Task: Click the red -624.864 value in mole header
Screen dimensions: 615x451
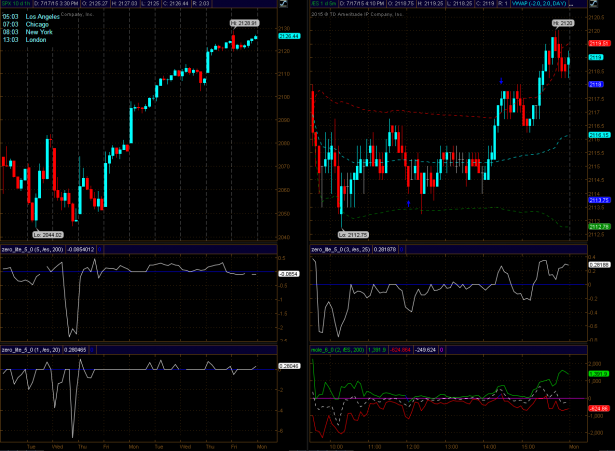Action: pos(400,350)
